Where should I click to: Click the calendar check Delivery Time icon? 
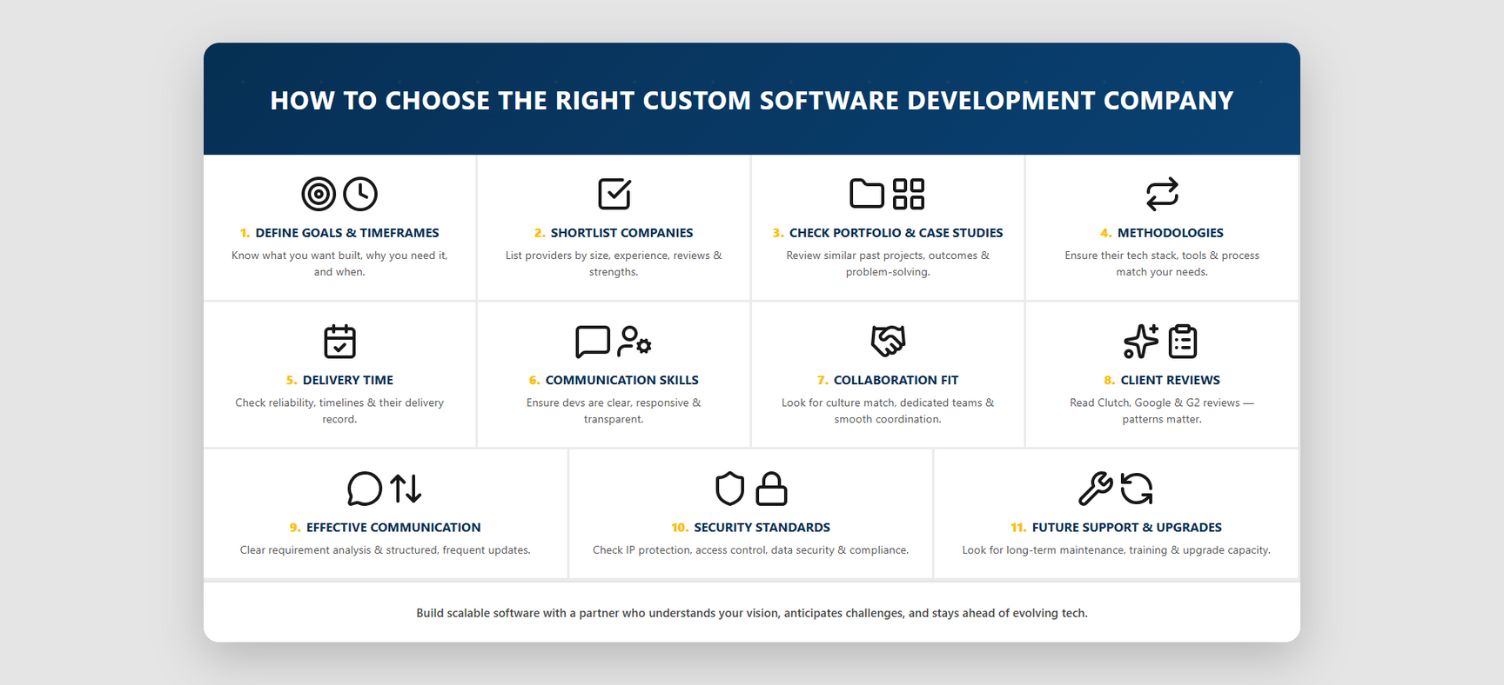click(340, 341)
